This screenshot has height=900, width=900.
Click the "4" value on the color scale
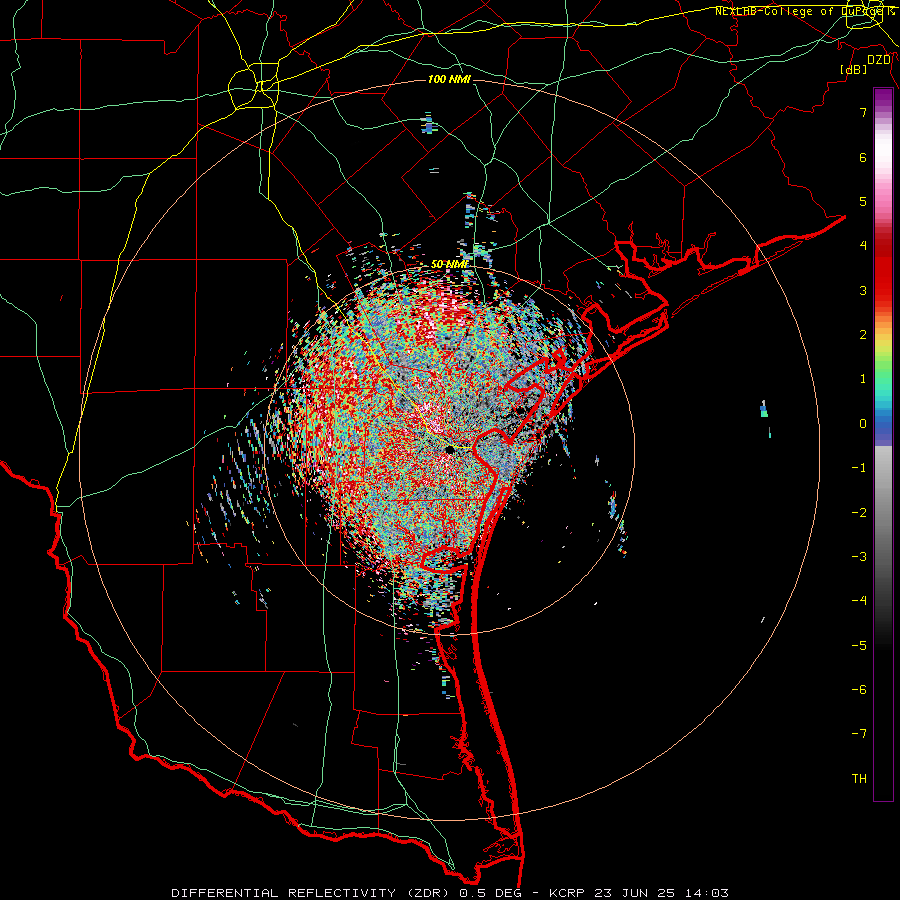[863, 246]
